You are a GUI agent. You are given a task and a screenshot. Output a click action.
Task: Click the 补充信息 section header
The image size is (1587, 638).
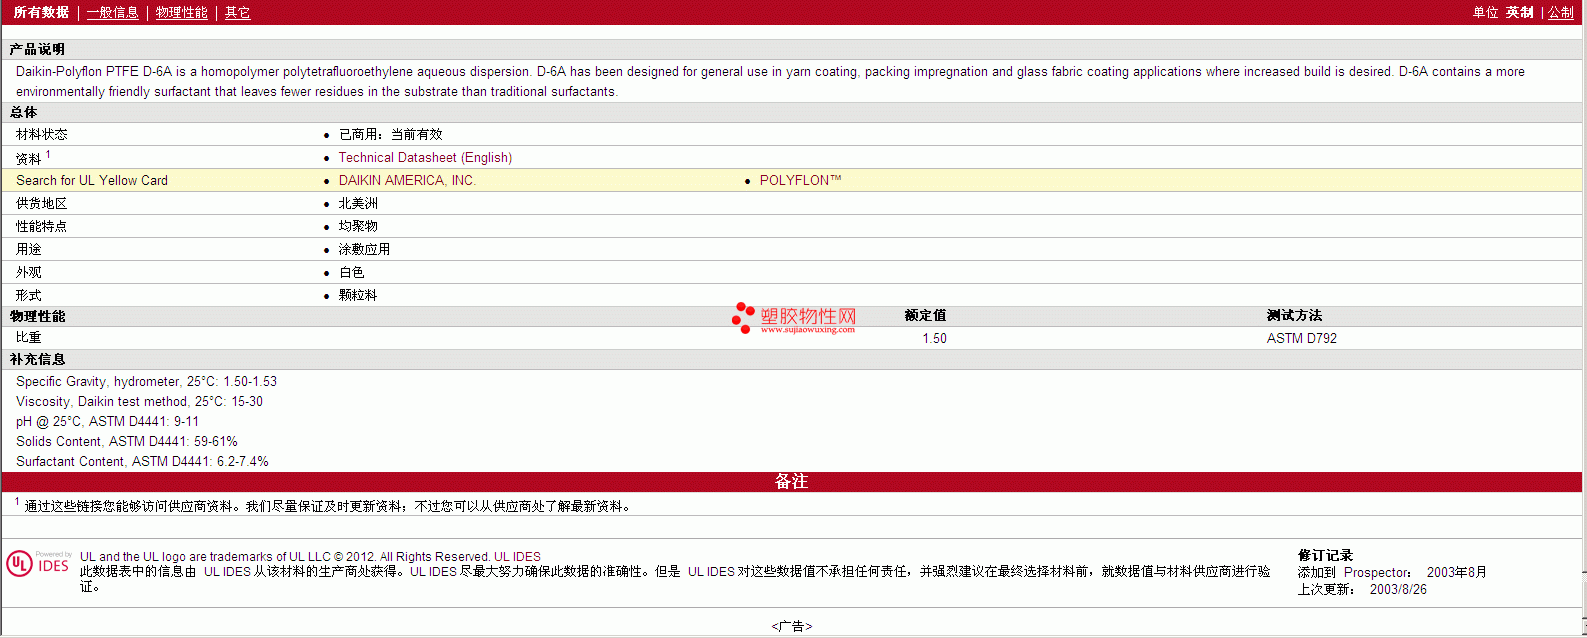[38, 360]
